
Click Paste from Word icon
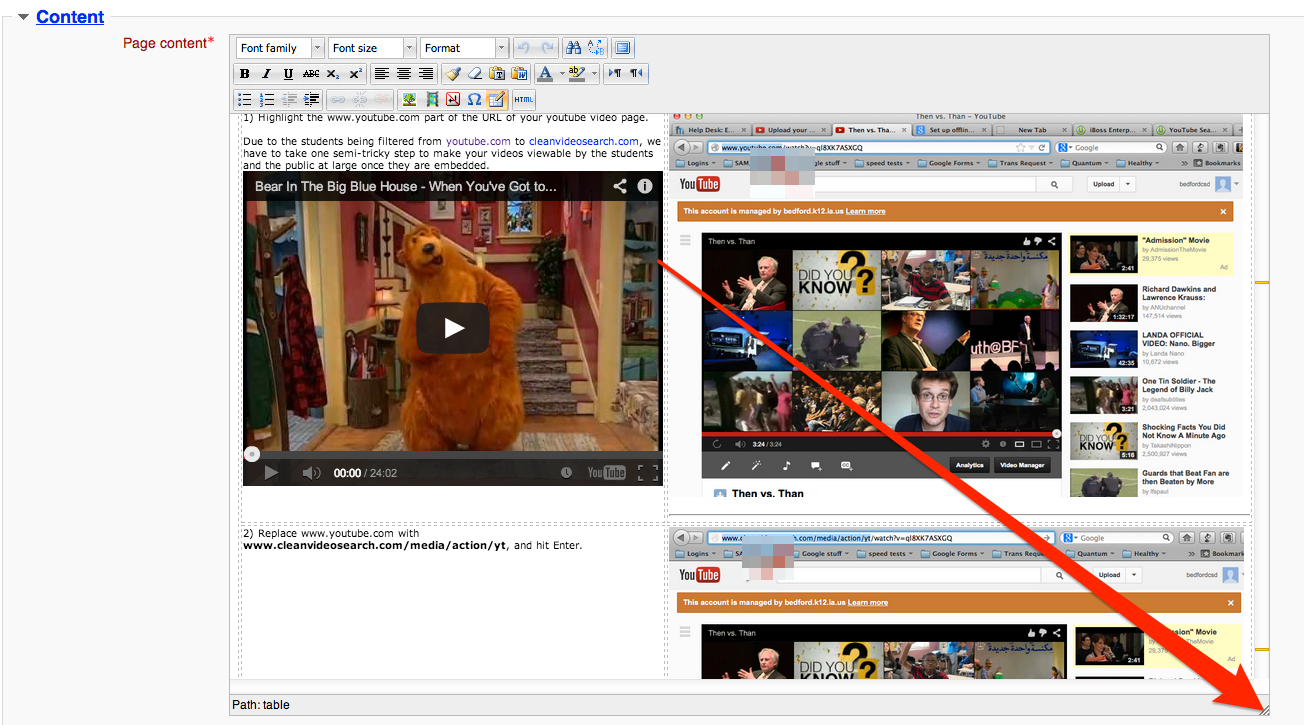(x=519, y=74)
